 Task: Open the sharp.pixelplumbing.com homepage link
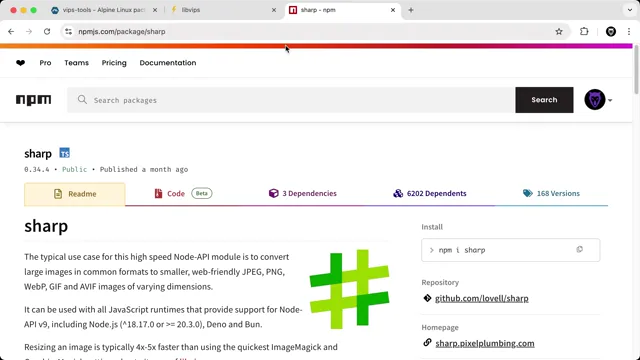pos(485,343)
